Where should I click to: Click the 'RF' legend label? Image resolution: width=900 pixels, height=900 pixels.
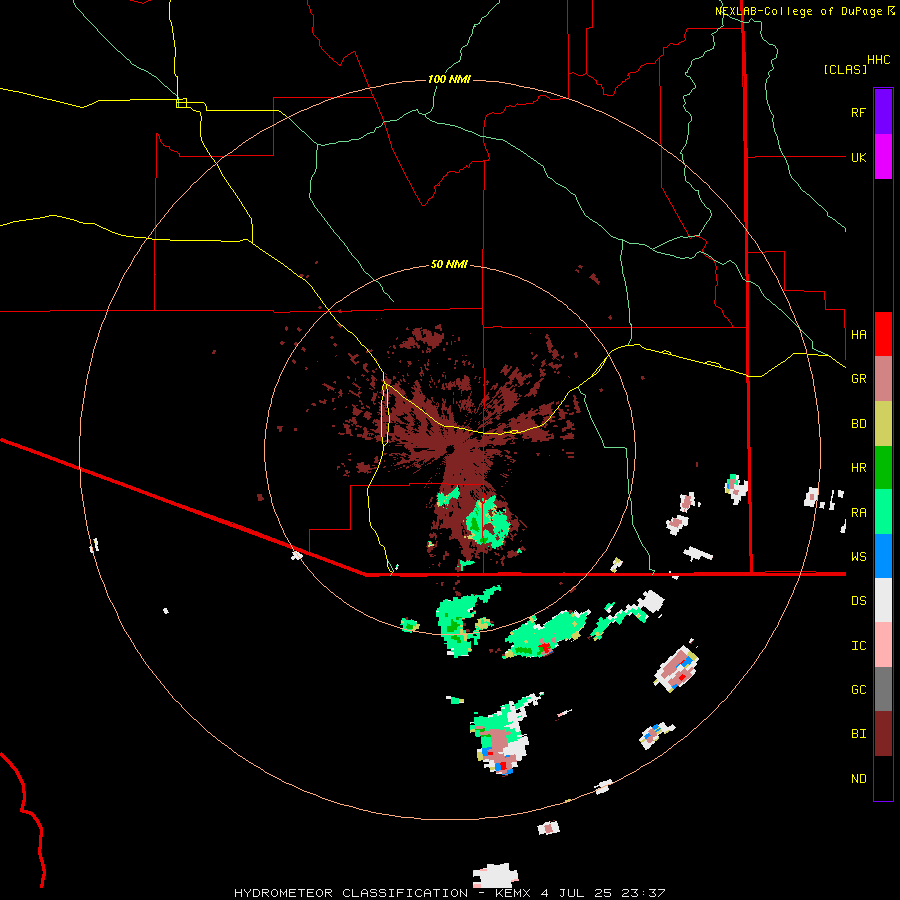(x=858, y=112)
